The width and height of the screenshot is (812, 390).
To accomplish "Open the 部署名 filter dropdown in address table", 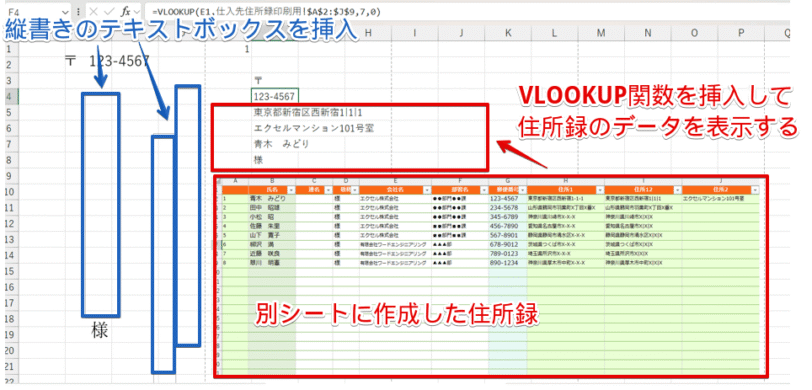I will [x=483, y=190].
